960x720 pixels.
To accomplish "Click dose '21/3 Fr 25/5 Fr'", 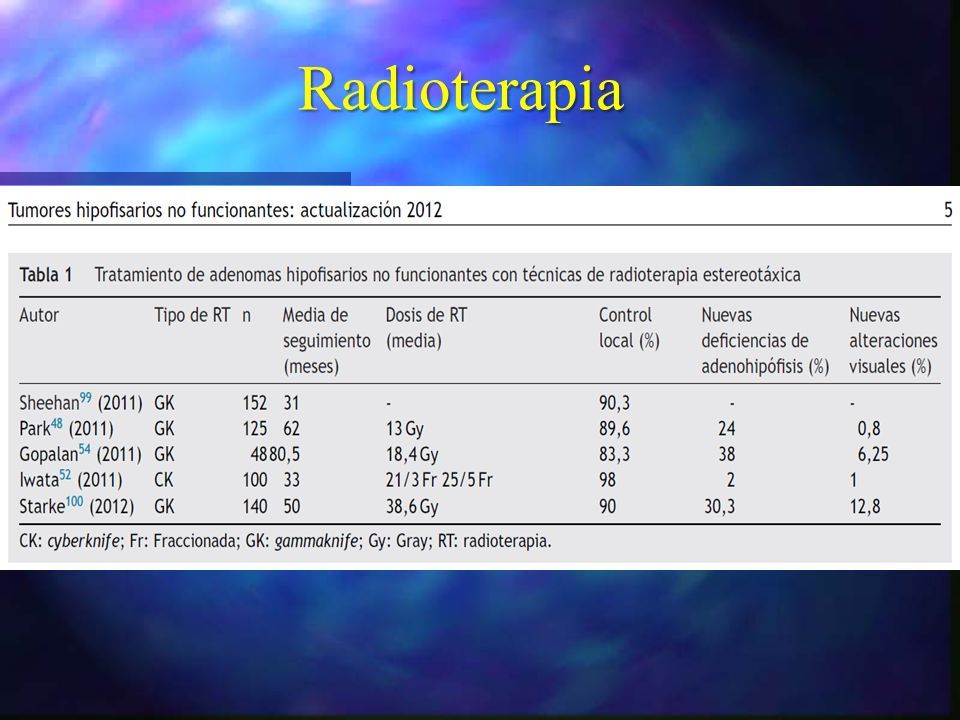I will (439, 480).
